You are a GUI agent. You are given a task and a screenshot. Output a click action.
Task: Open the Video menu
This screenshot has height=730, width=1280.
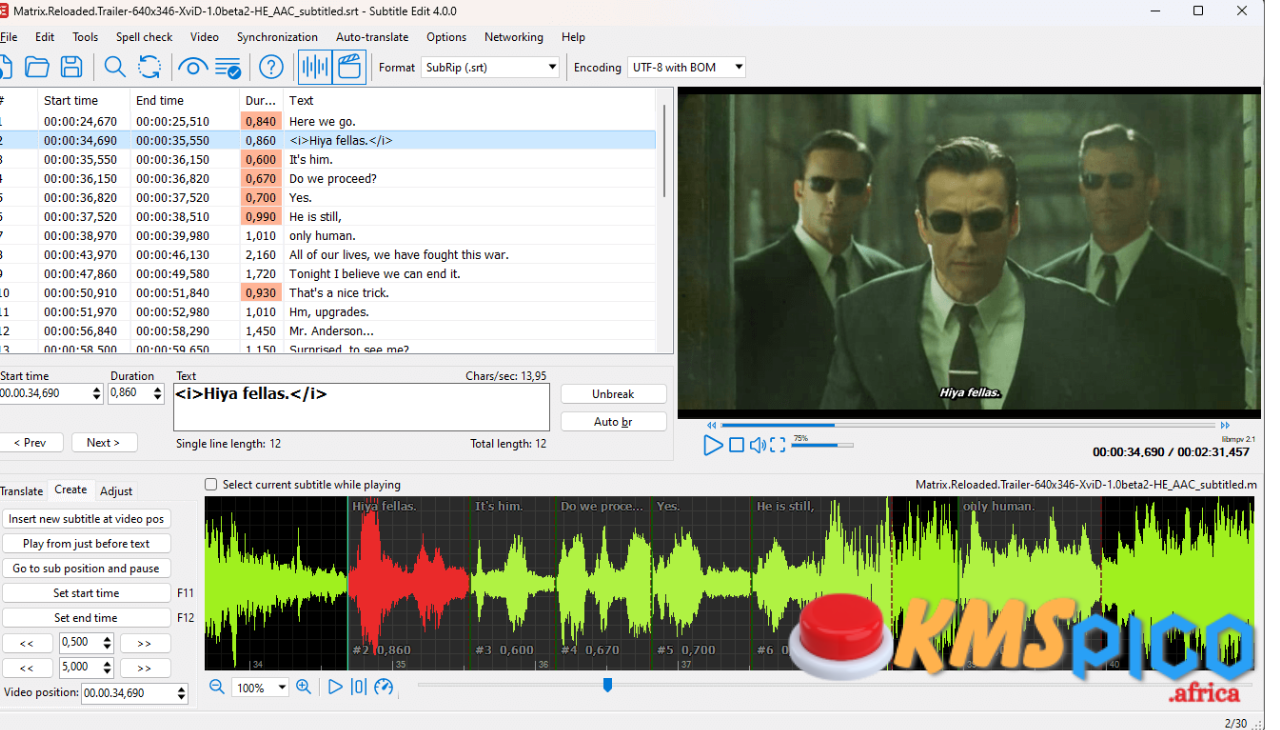click(x=204, y=37)
